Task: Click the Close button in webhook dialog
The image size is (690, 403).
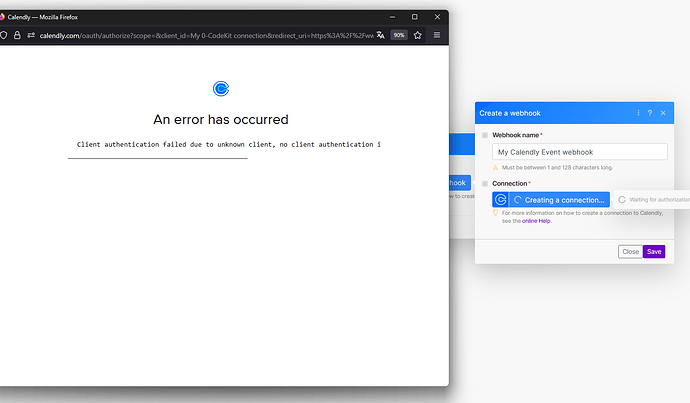Action: tap(630, 252)
